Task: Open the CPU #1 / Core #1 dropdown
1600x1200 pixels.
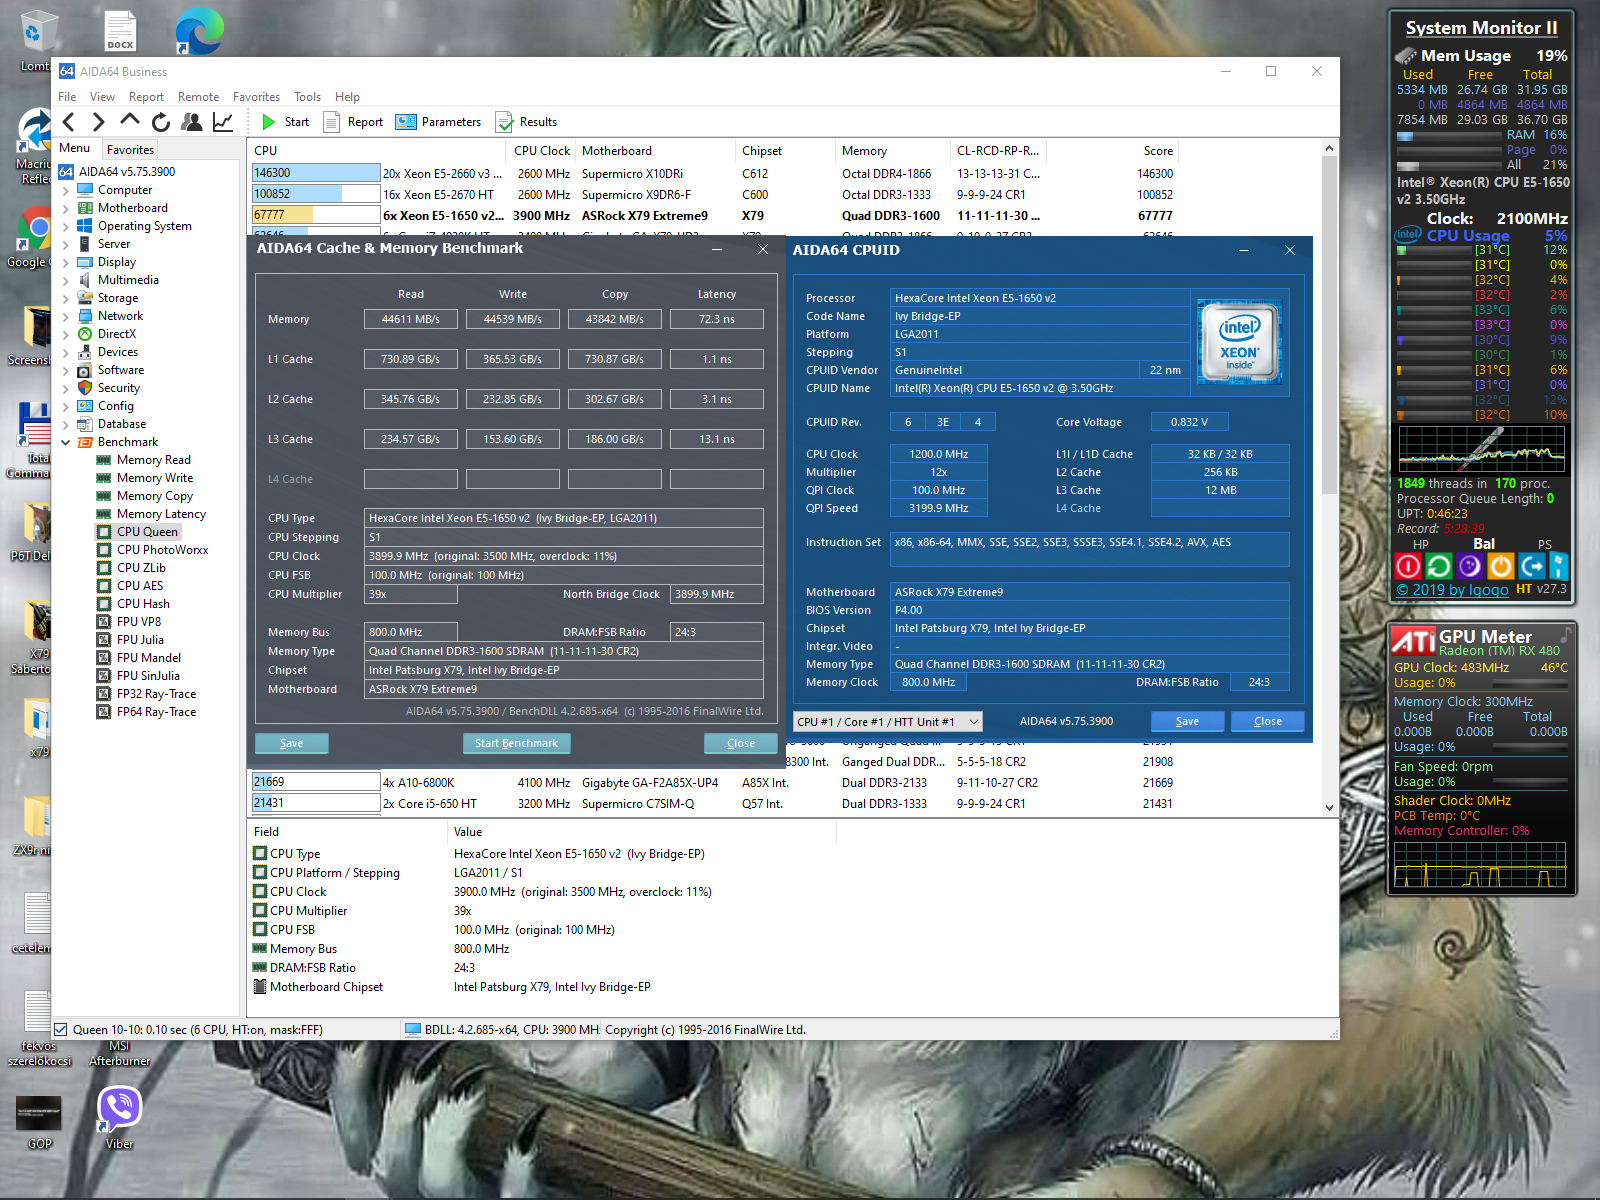Action: point(888,721)
